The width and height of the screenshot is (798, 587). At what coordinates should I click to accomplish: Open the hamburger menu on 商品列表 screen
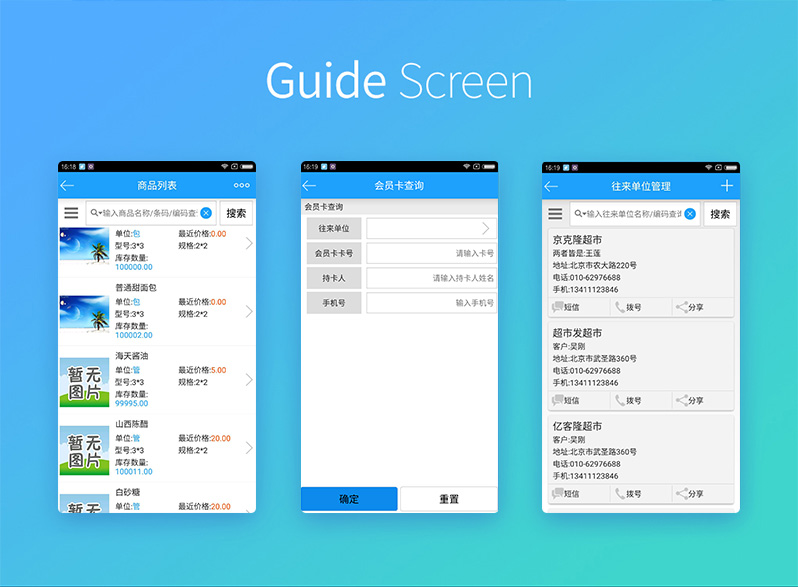point(71,213)
